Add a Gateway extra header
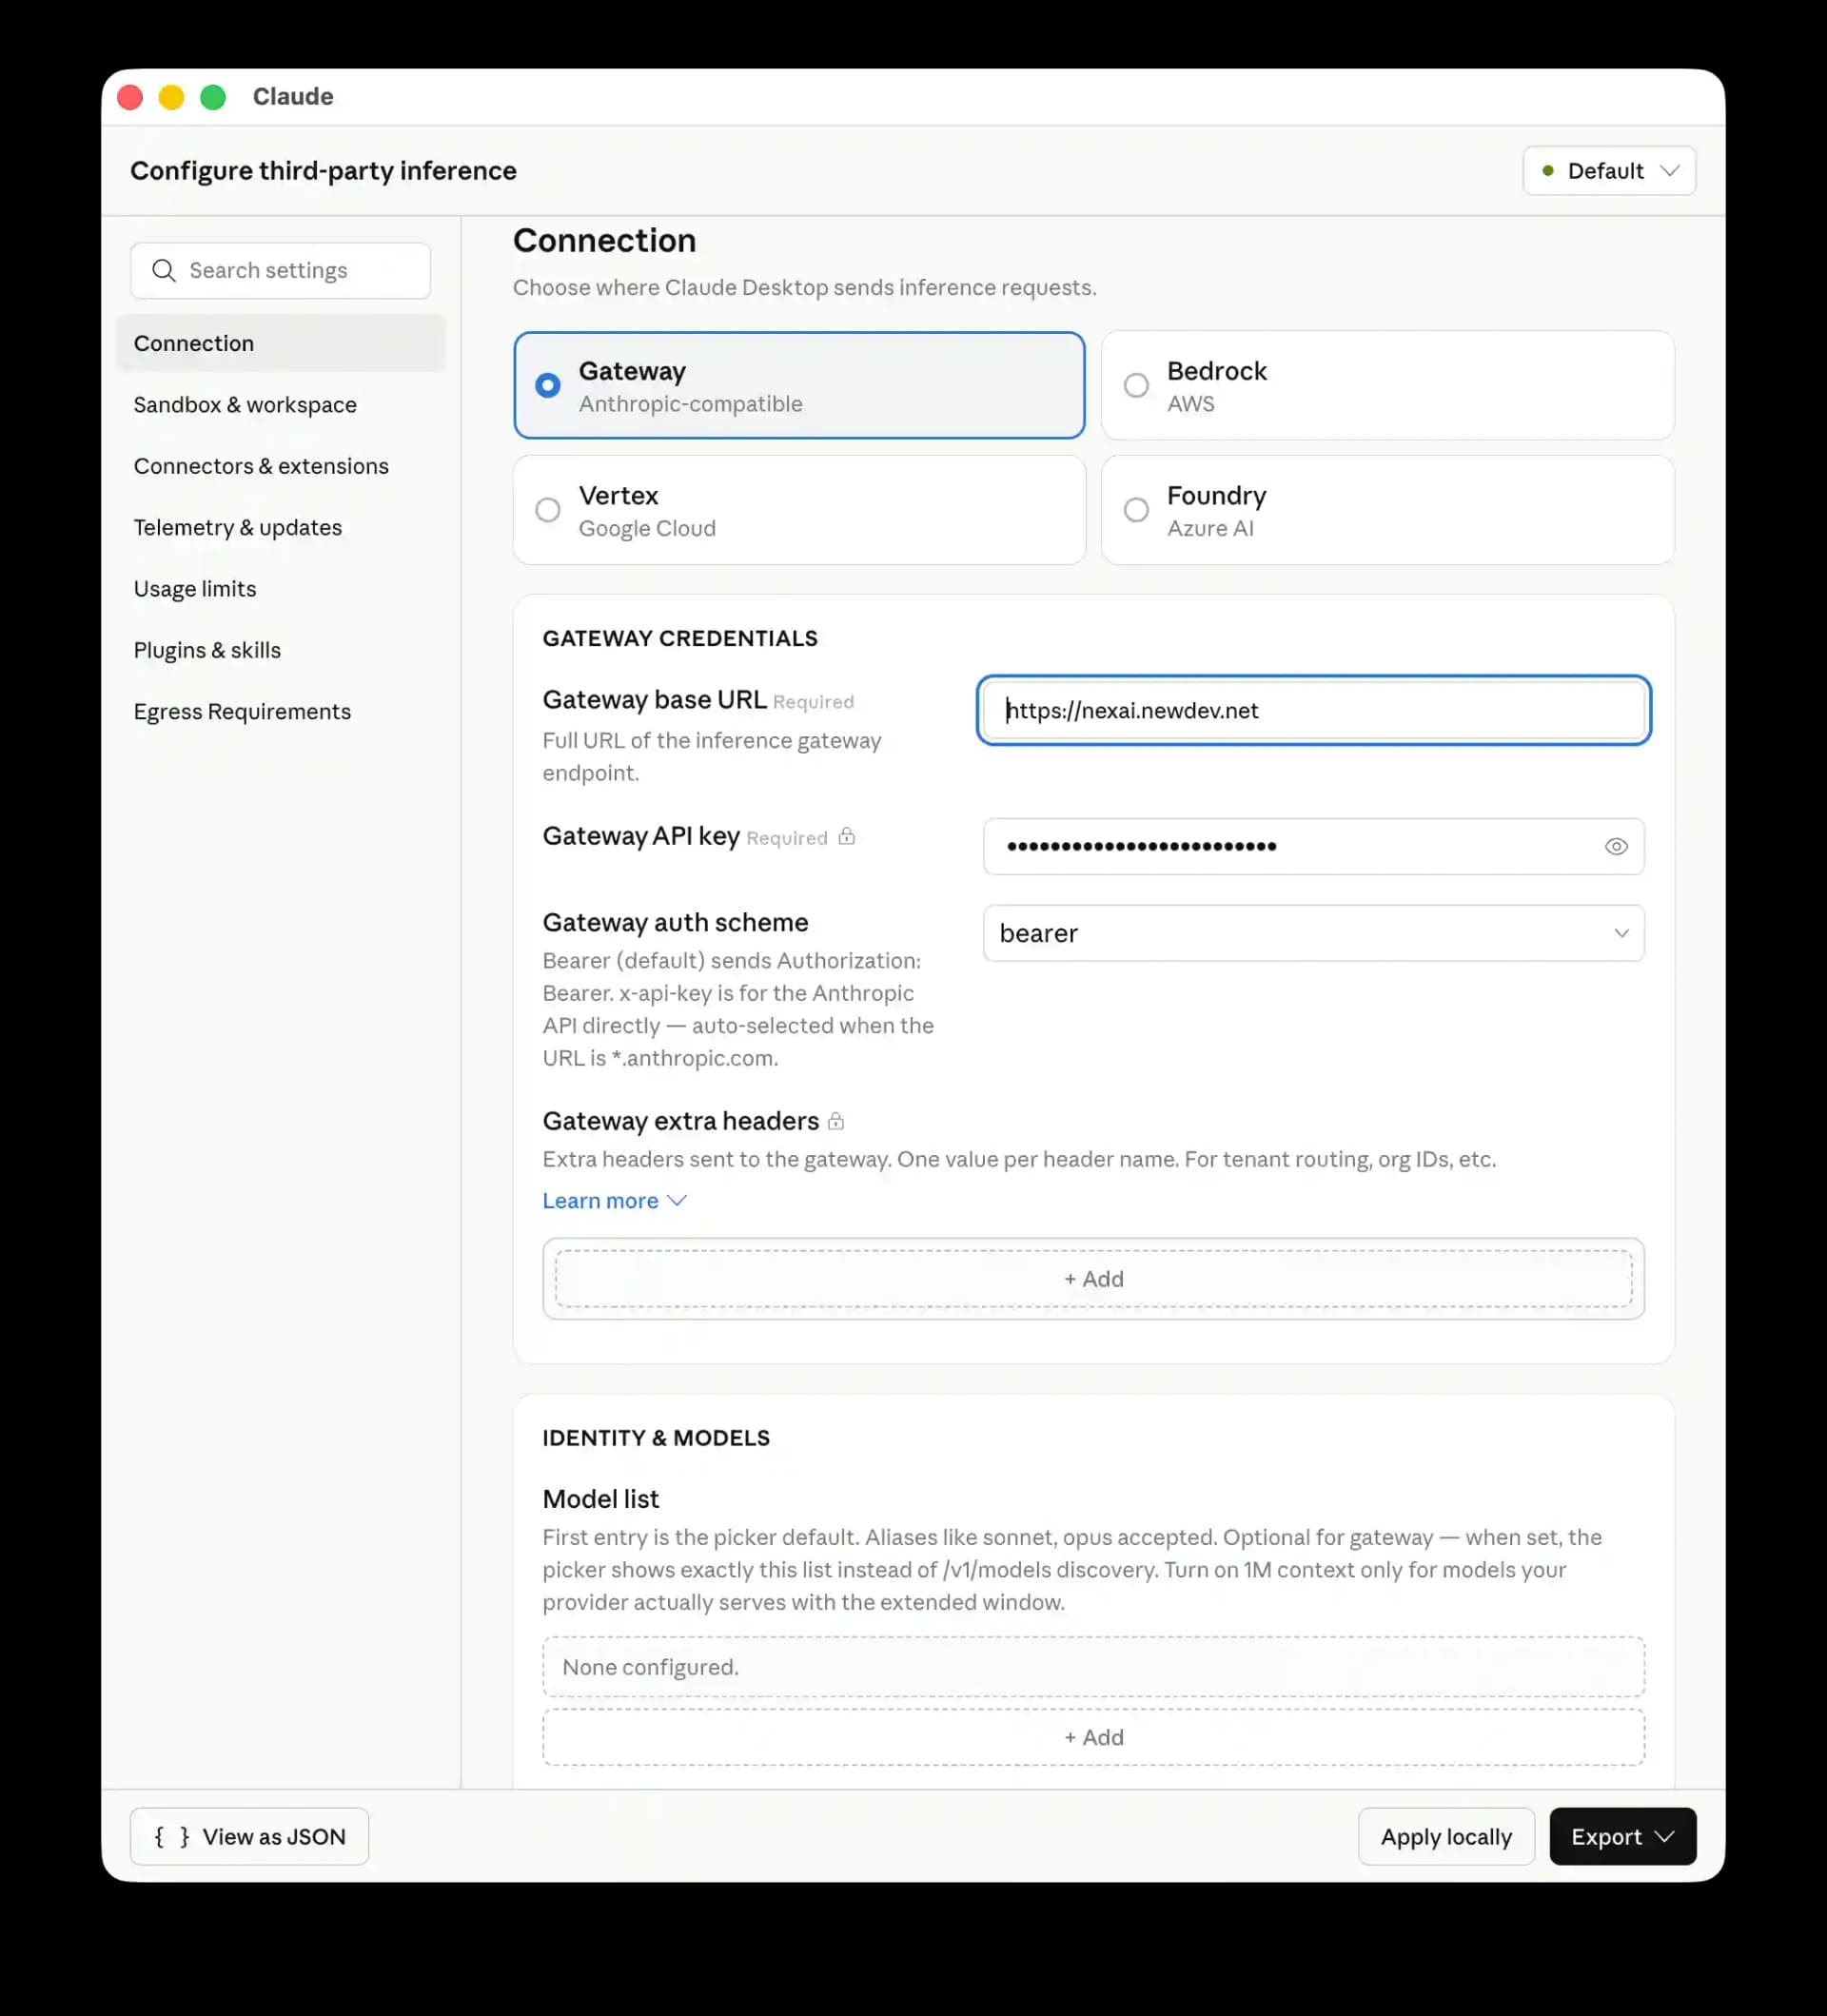This screenshot has height=2016, width=1827. point(1093,1278)
